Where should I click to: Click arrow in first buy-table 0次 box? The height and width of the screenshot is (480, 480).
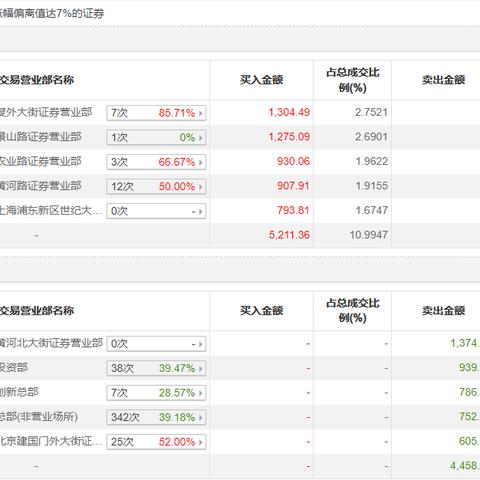coord(201,211)
